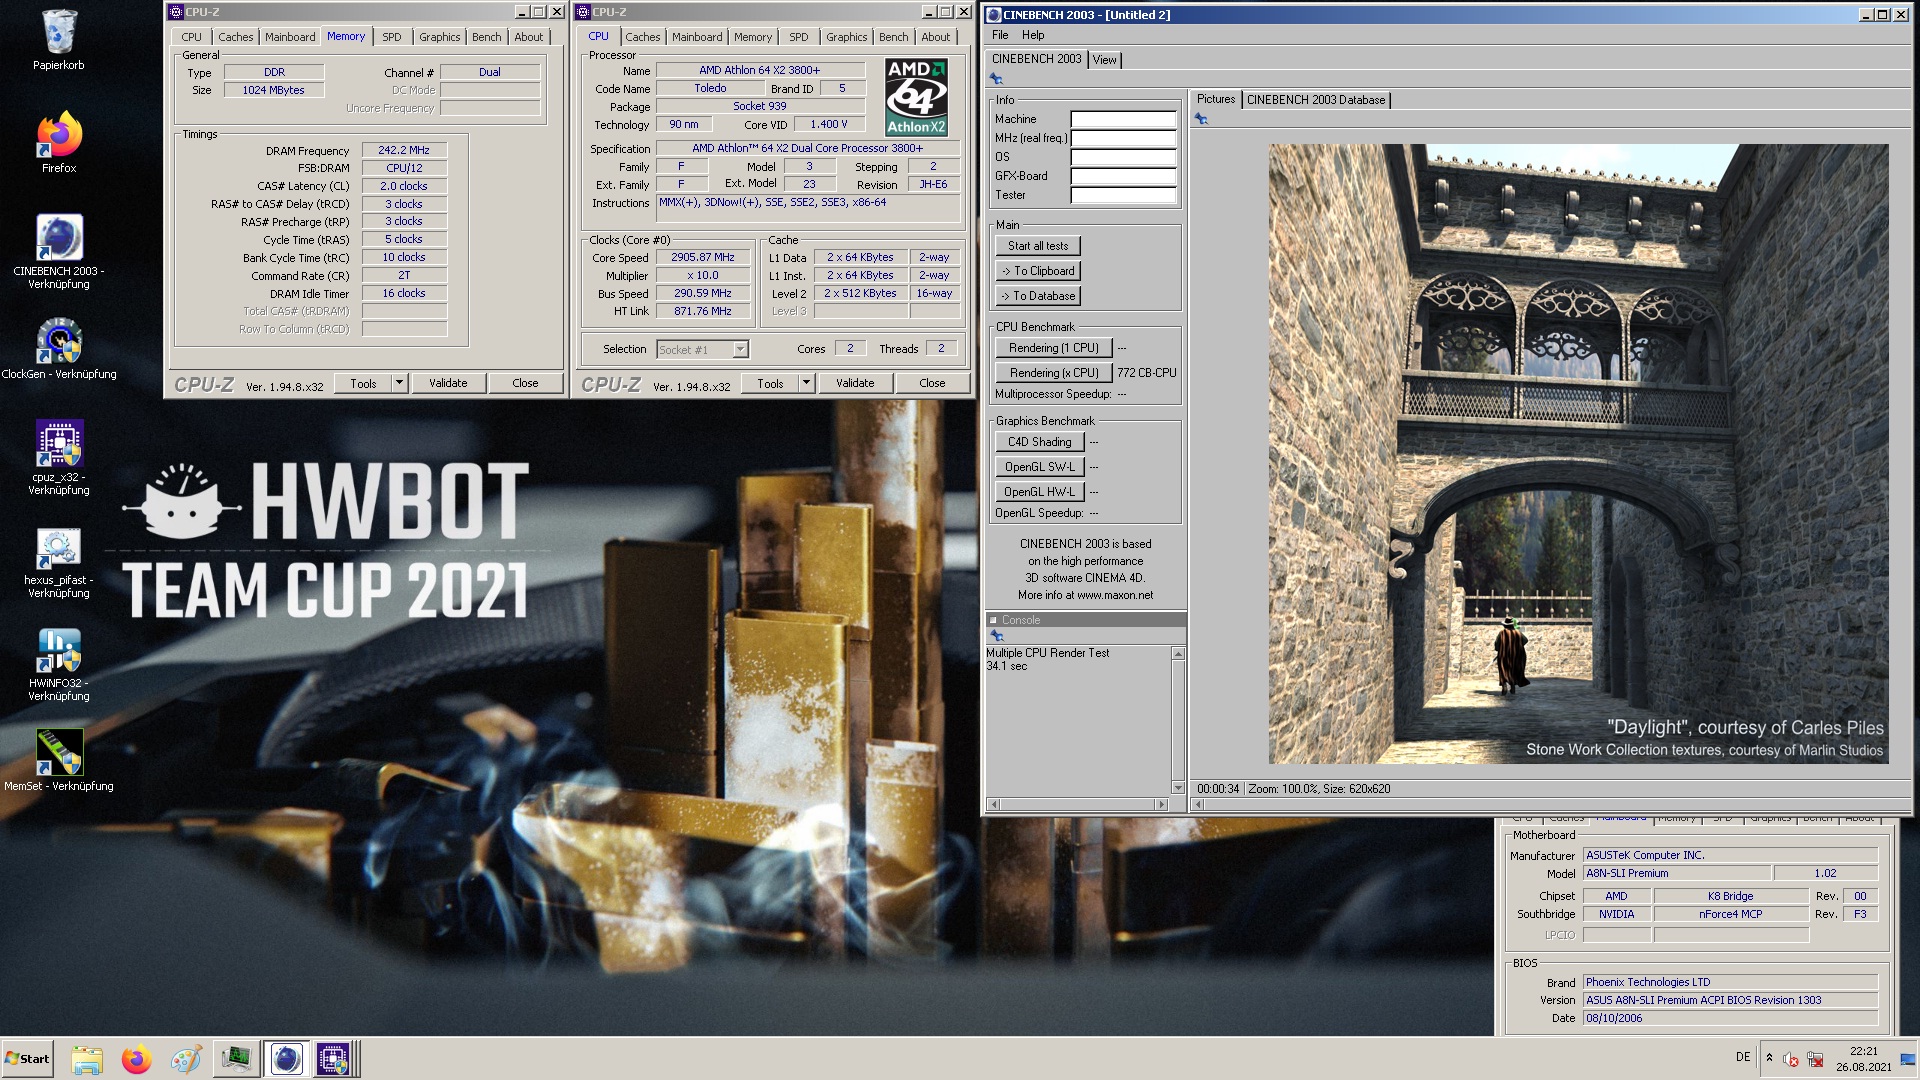Click the Console horizontal scrollbar left arrow

(993, 804)
